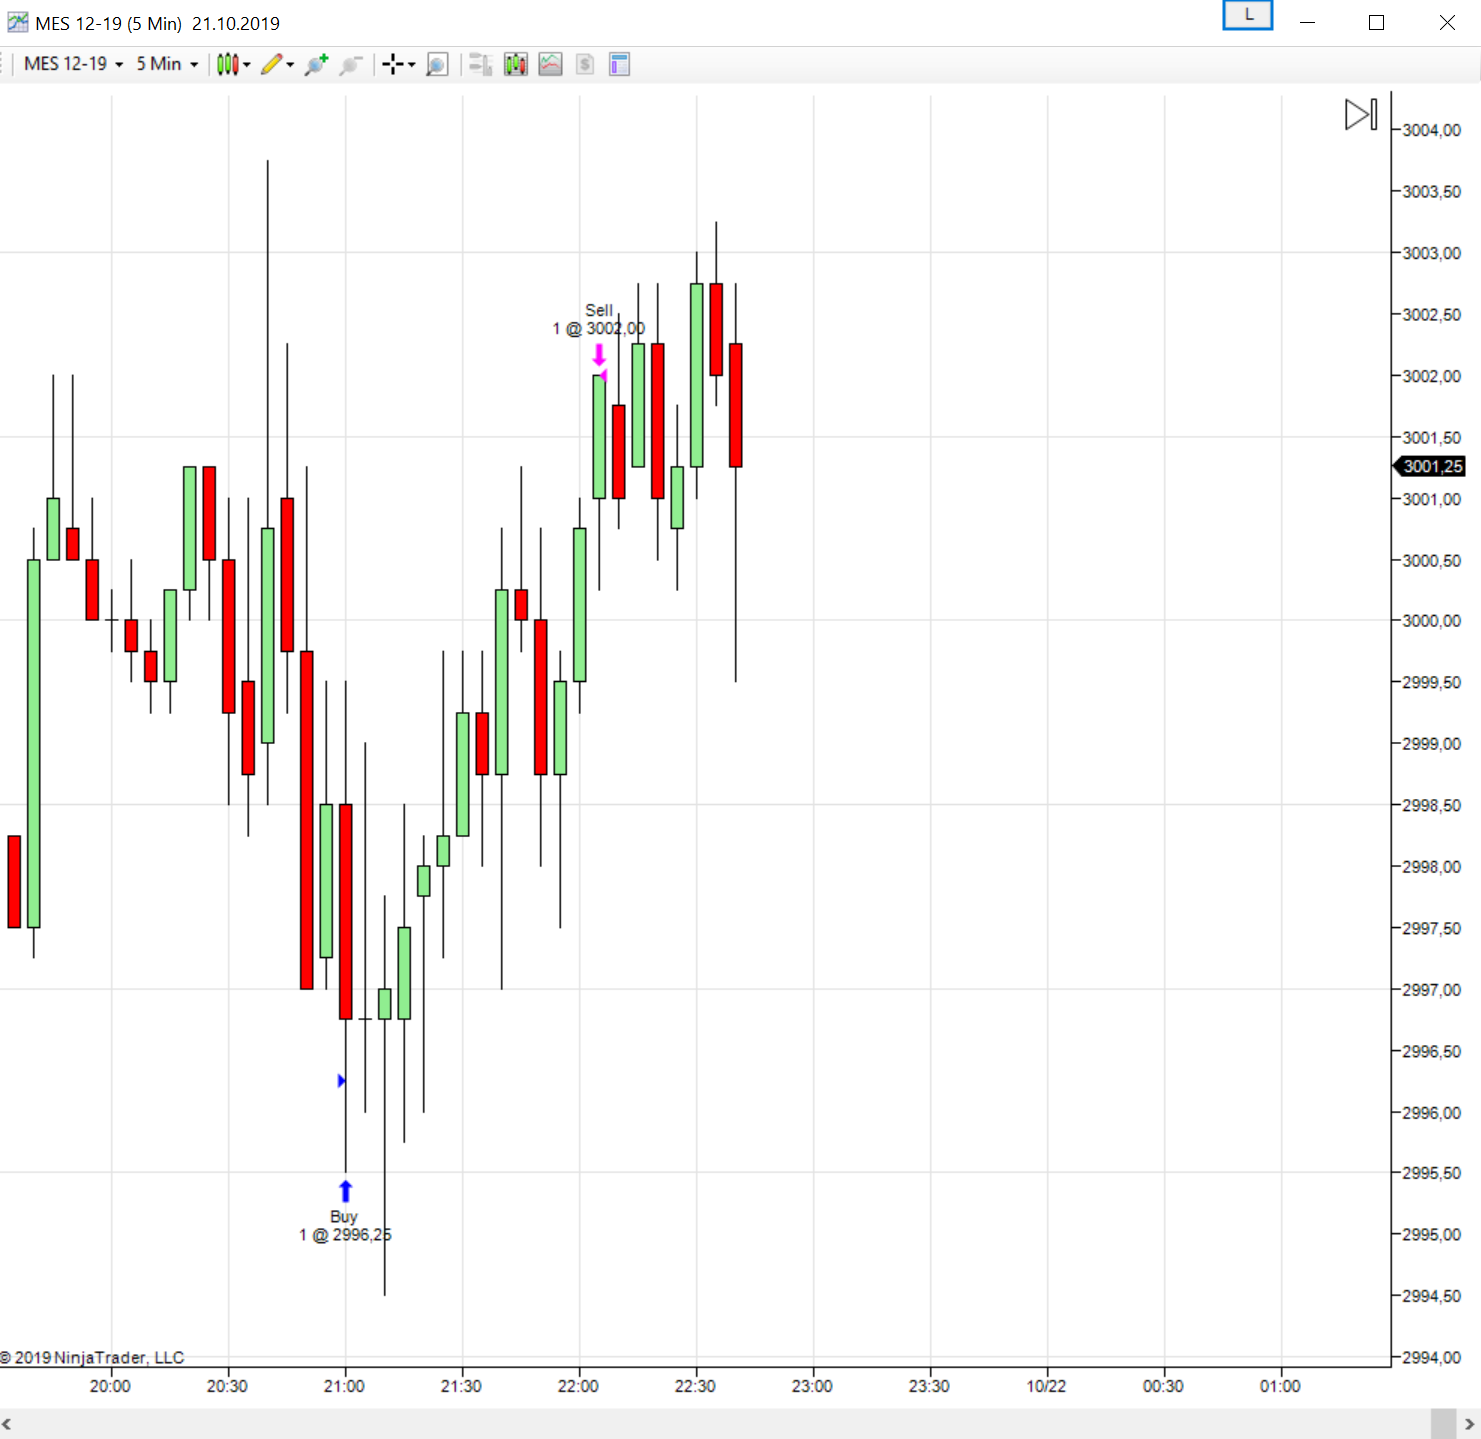This screenshot has width=1481, height=1439.
Task: Click the 20:00 time axis label
Action: pyautogui.click(x=110, y=1386)
